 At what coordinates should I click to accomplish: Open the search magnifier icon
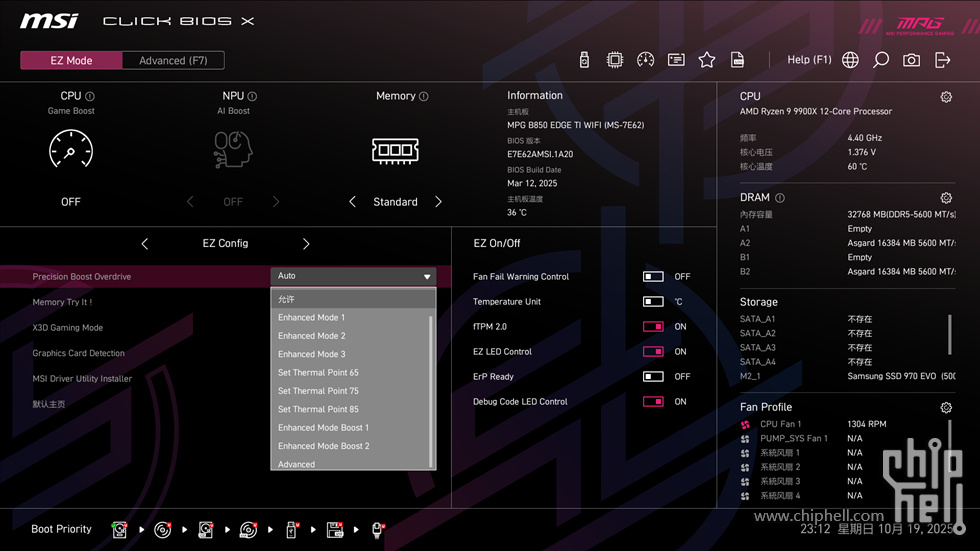[x=881, y=60]
